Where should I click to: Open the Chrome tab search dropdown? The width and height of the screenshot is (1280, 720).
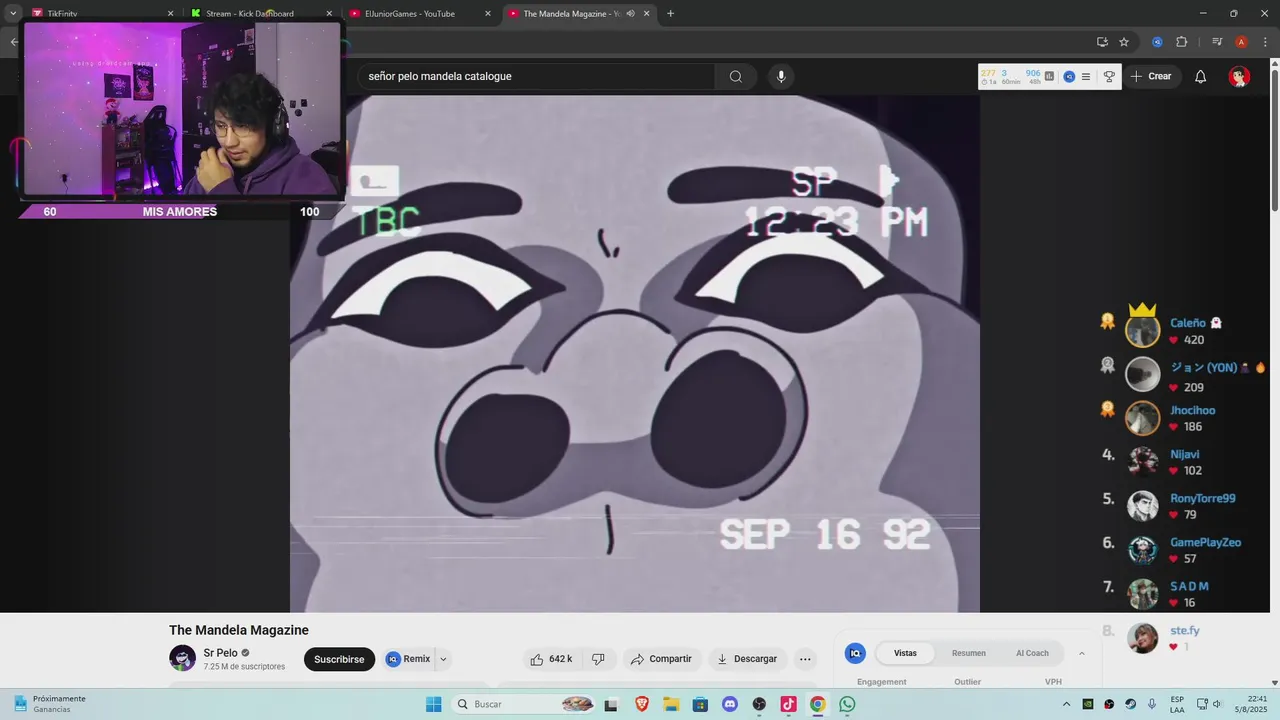tap(13, 14)
